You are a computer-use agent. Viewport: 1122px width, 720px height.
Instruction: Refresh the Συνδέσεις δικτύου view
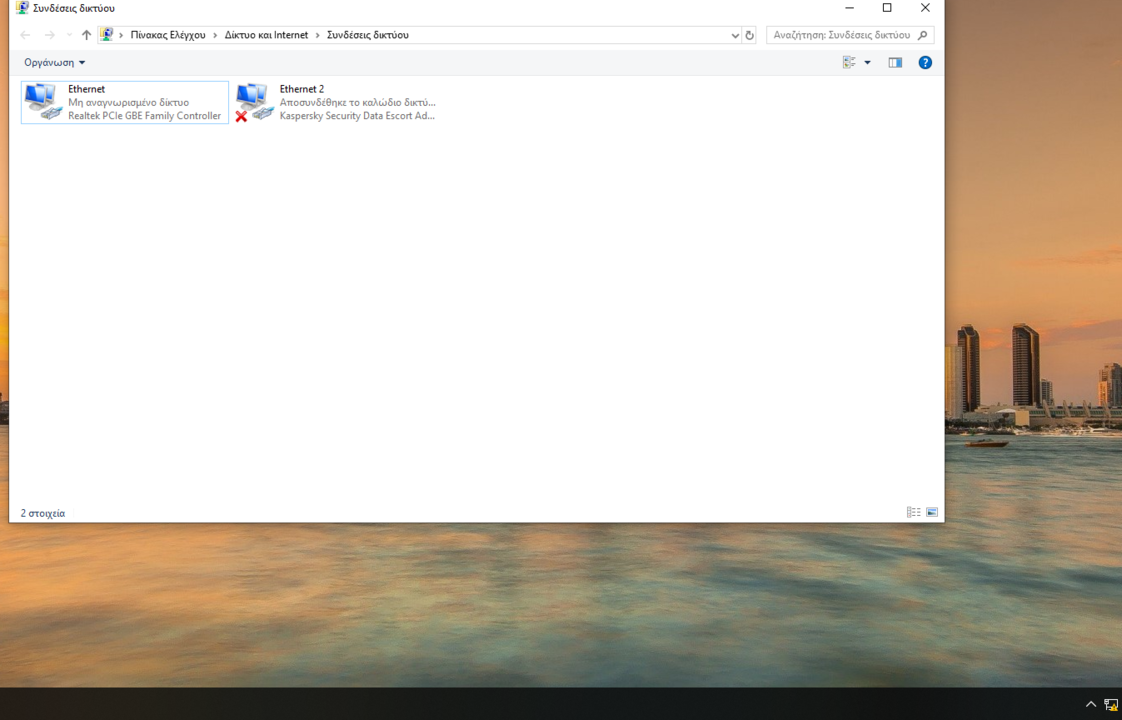749,35
